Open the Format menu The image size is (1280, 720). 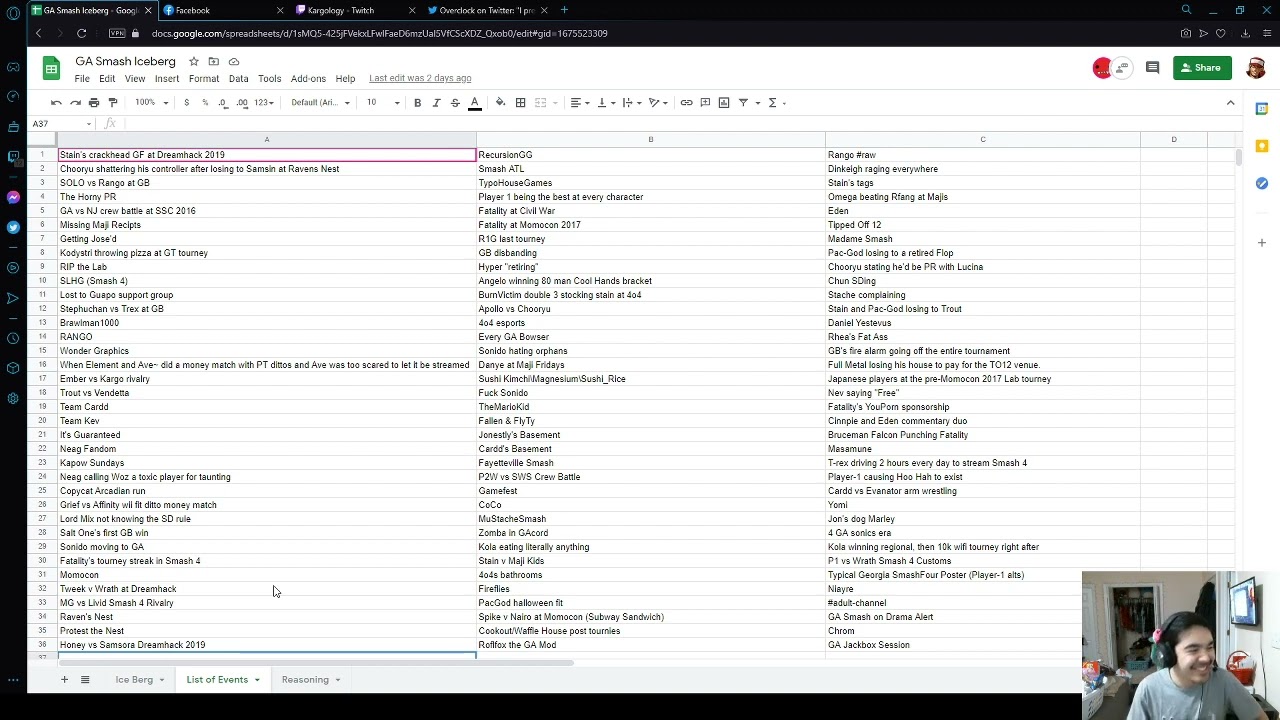204,78
